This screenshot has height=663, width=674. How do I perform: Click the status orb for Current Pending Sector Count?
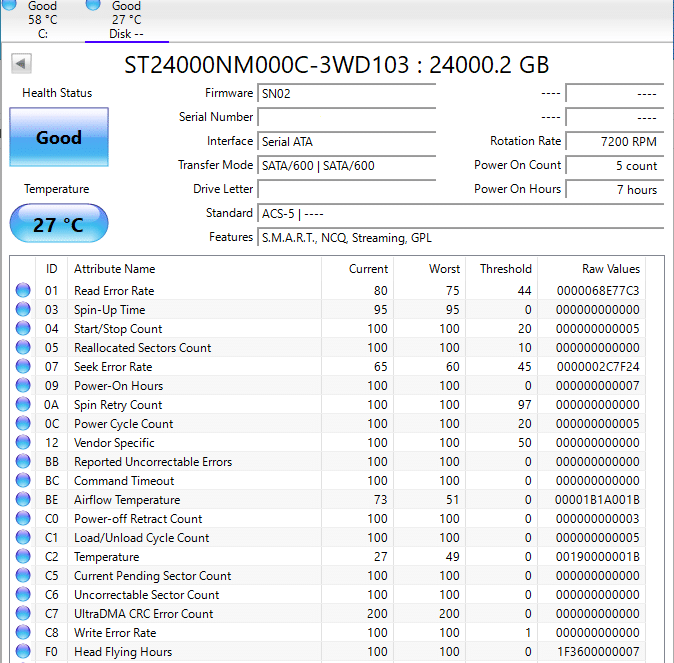pos(23,575)
